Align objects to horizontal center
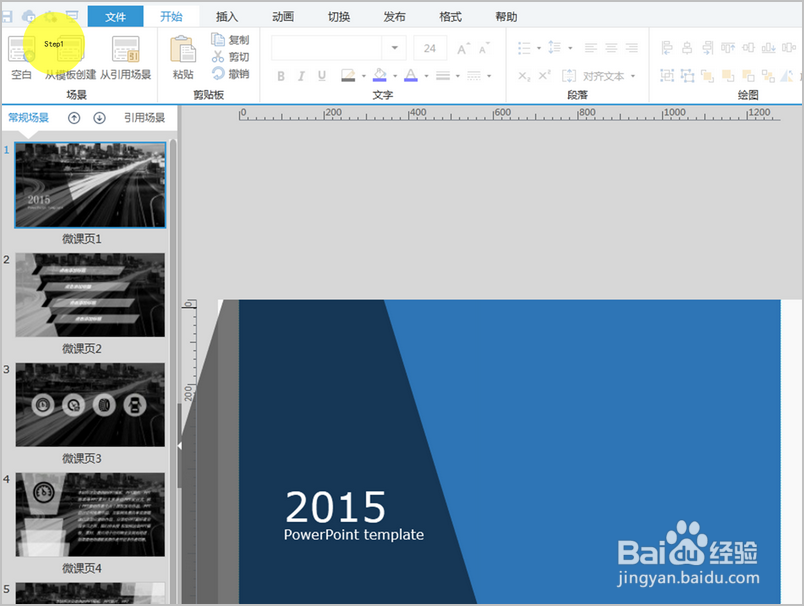Image resolution: width=804 pixels, height=606 pixels. coord(687,48)
